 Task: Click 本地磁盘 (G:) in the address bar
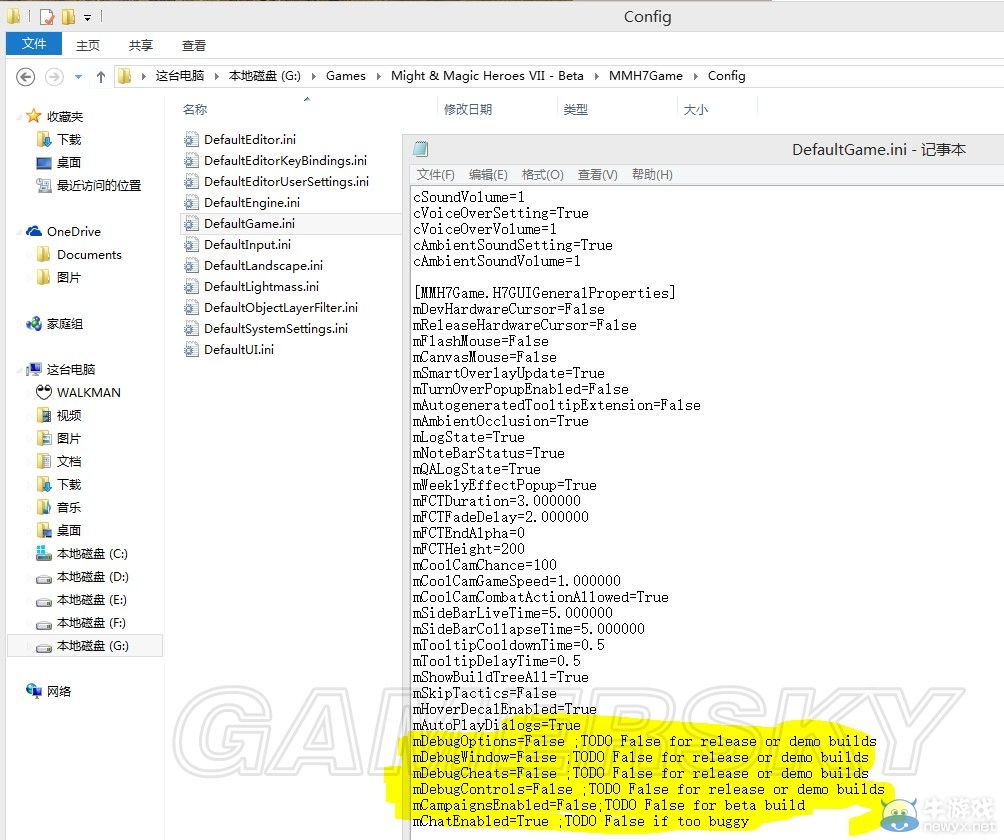(x=264, y=76)
